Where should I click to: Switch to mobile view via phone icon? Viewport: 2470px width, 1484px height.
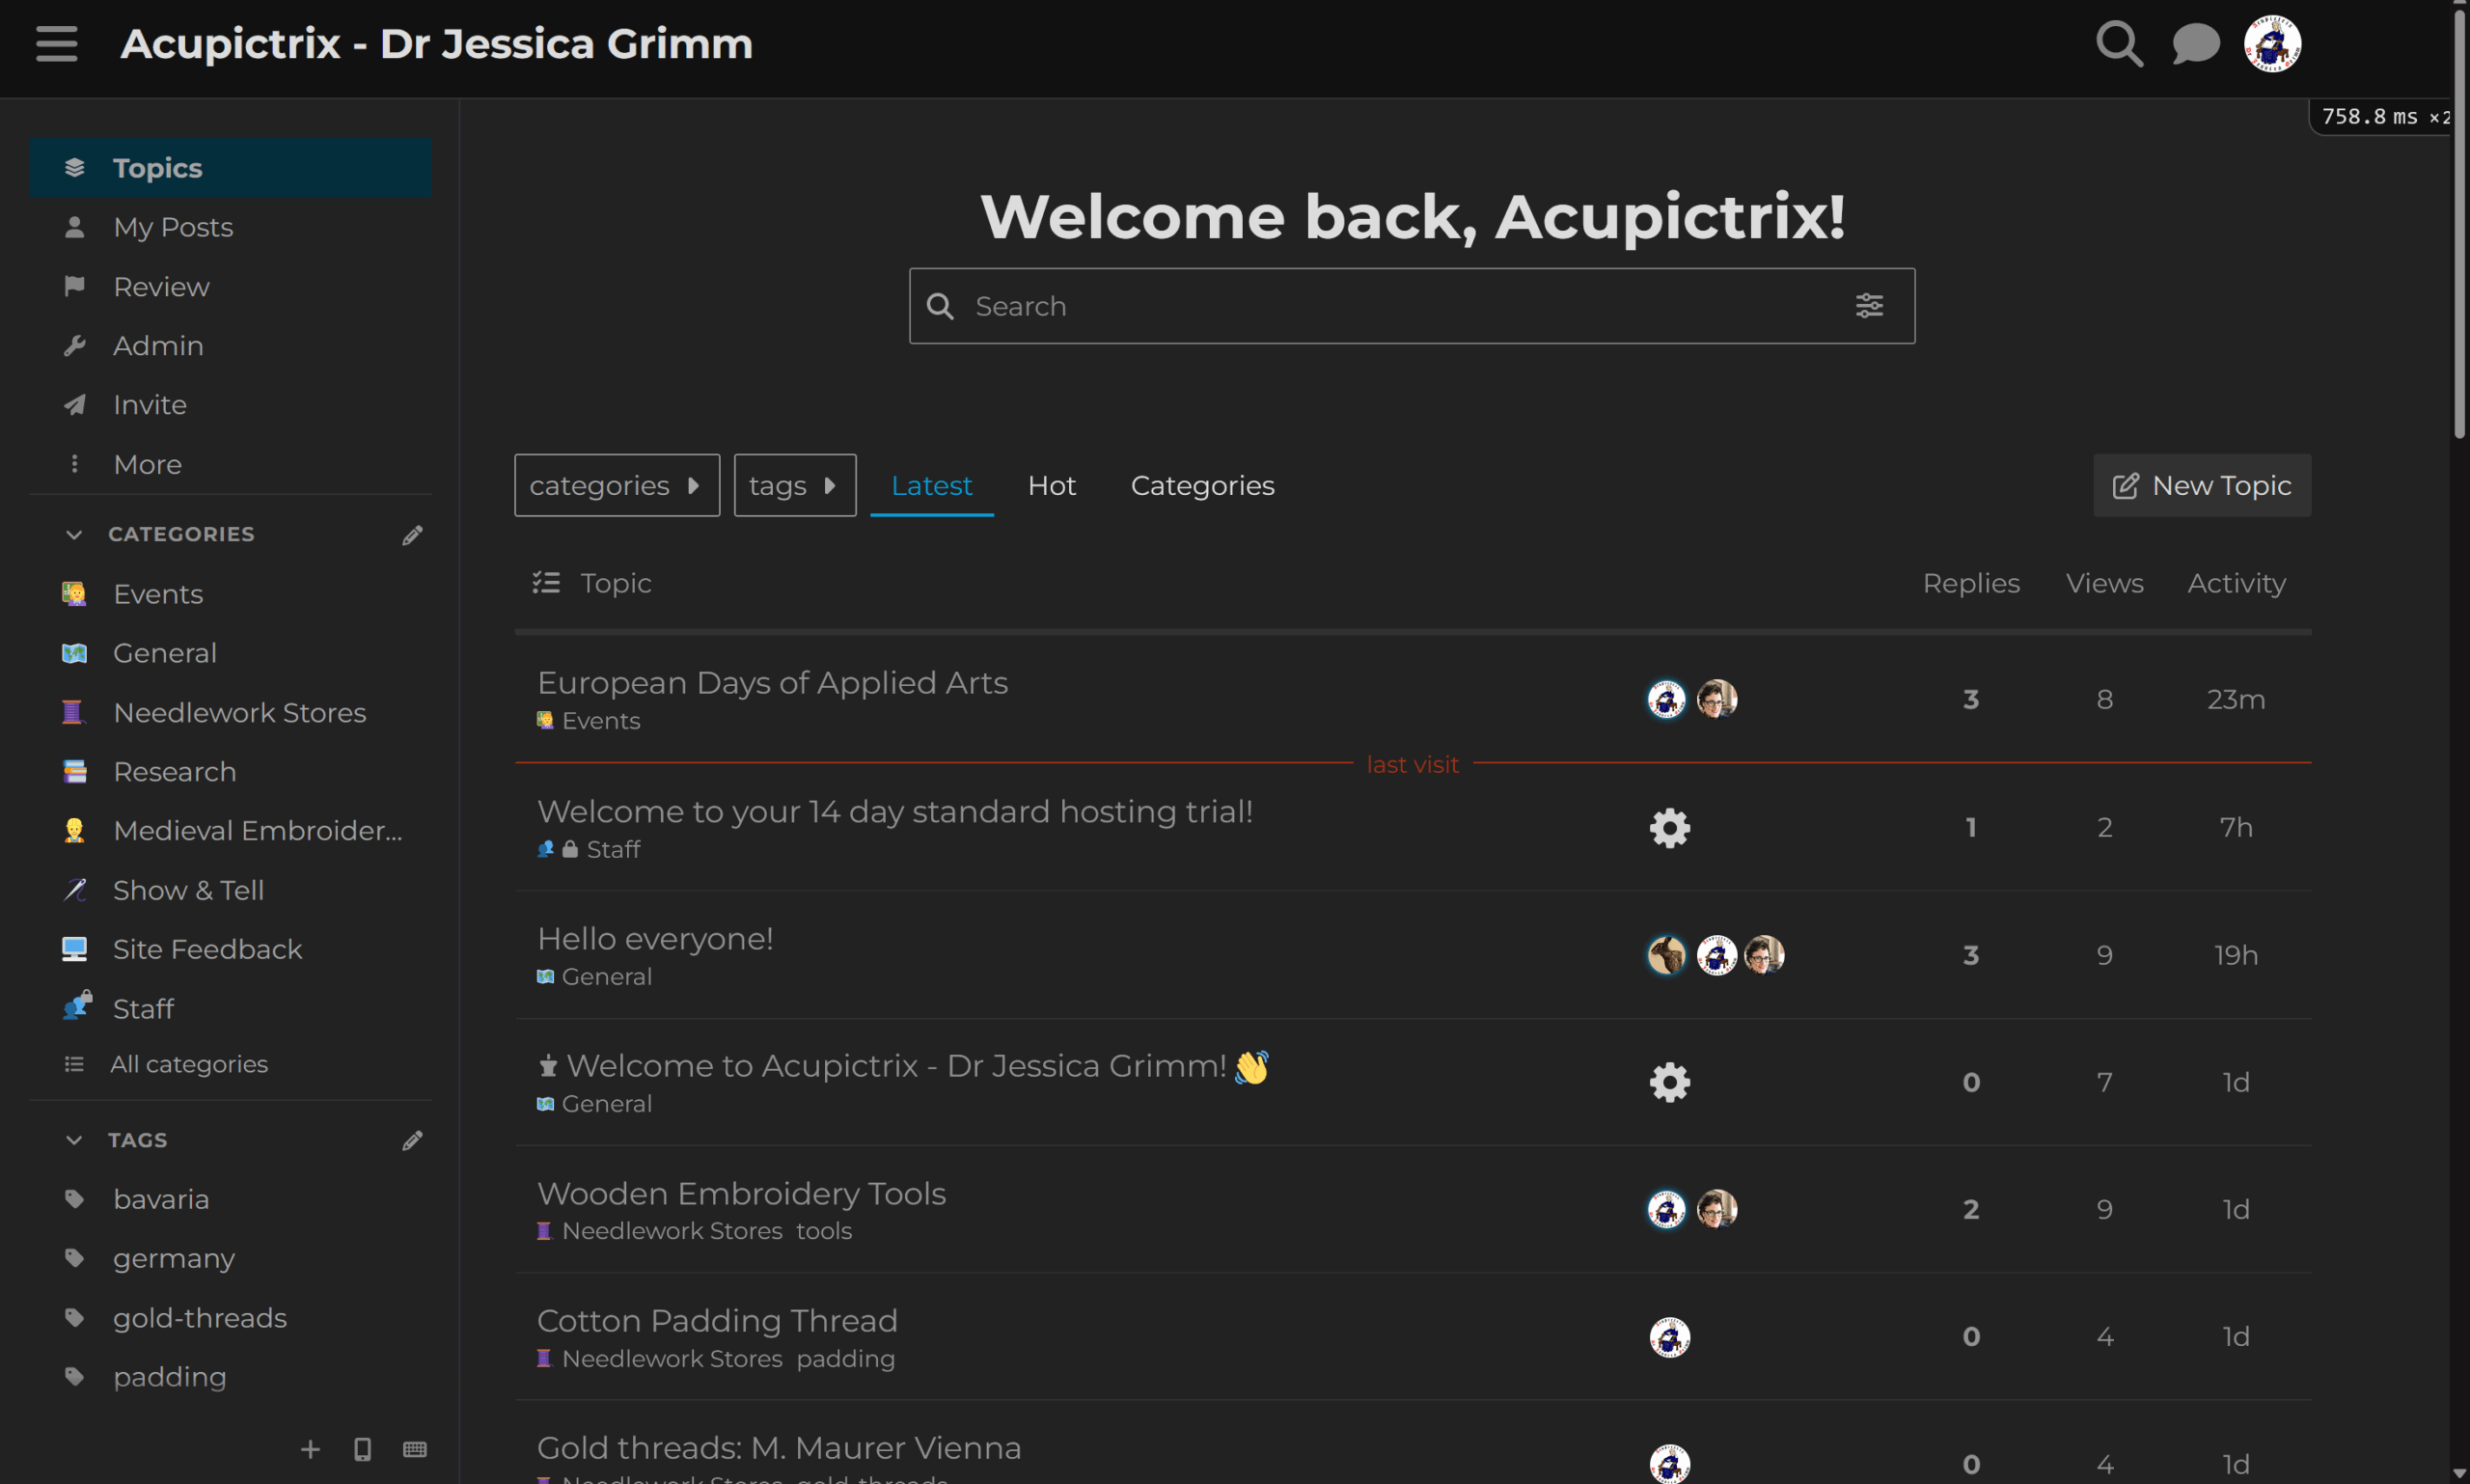point(362,1449)
